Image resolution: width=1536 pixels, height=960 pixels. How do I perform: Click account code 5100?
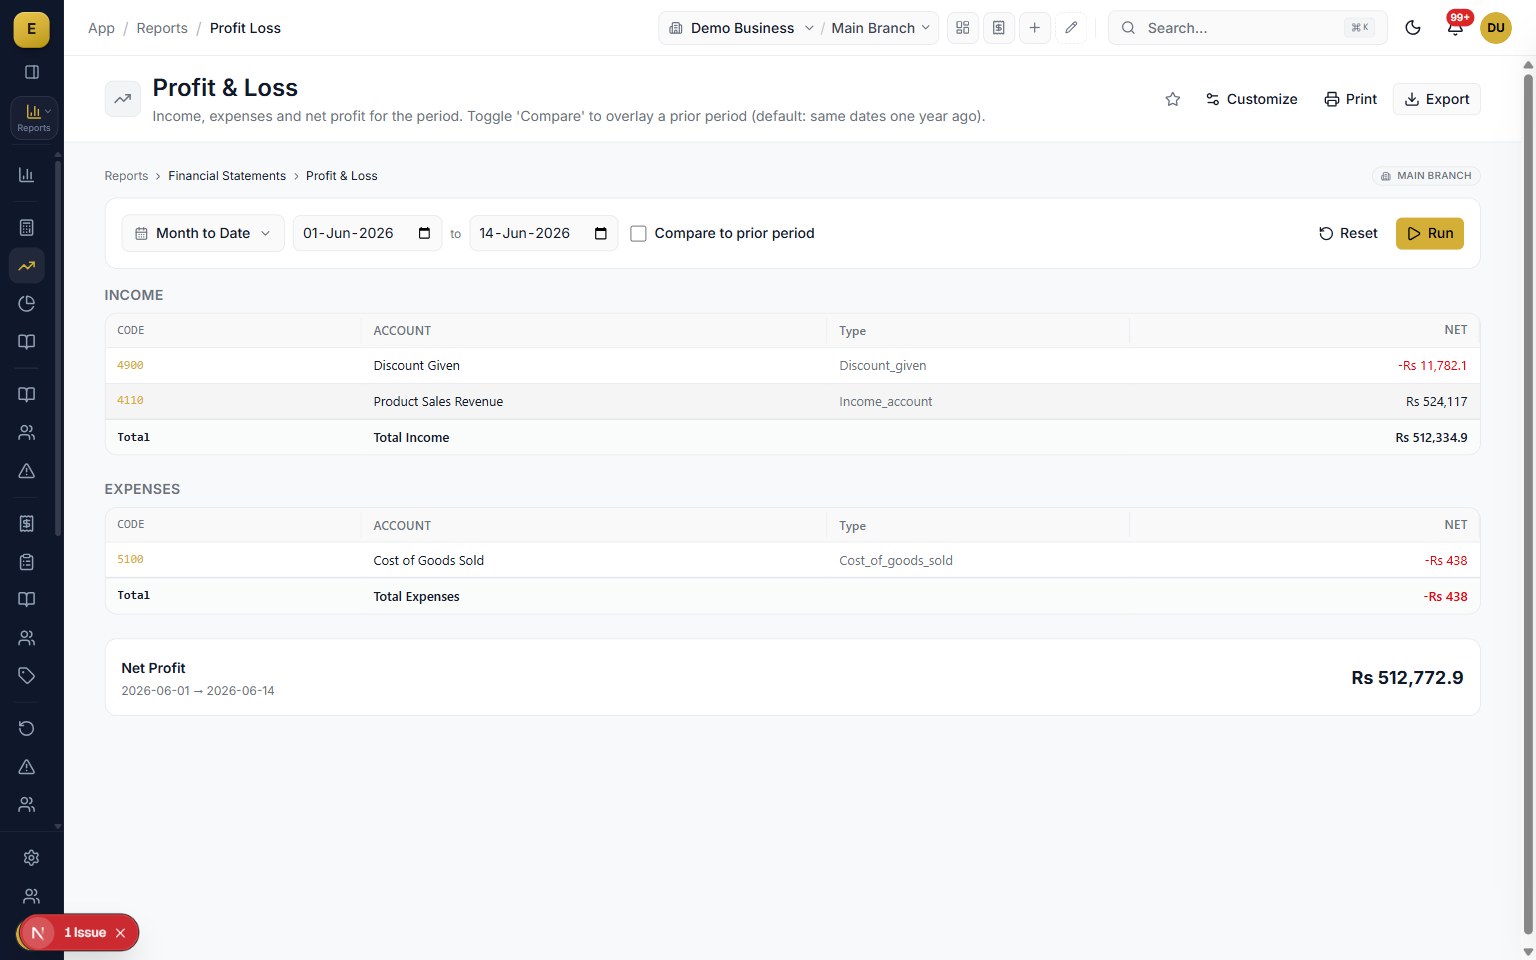click(x=130, y=560)
